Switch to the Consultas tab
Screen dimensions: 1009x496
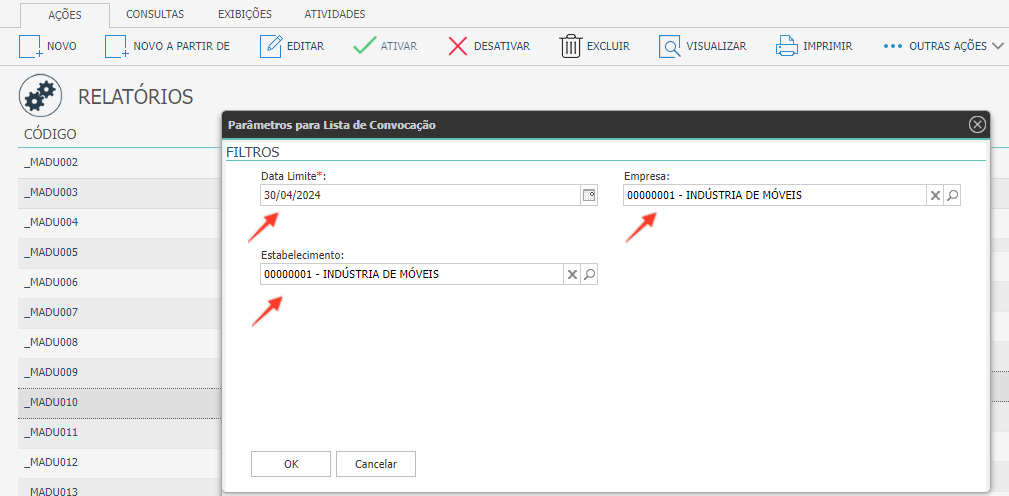click(155, 14)
